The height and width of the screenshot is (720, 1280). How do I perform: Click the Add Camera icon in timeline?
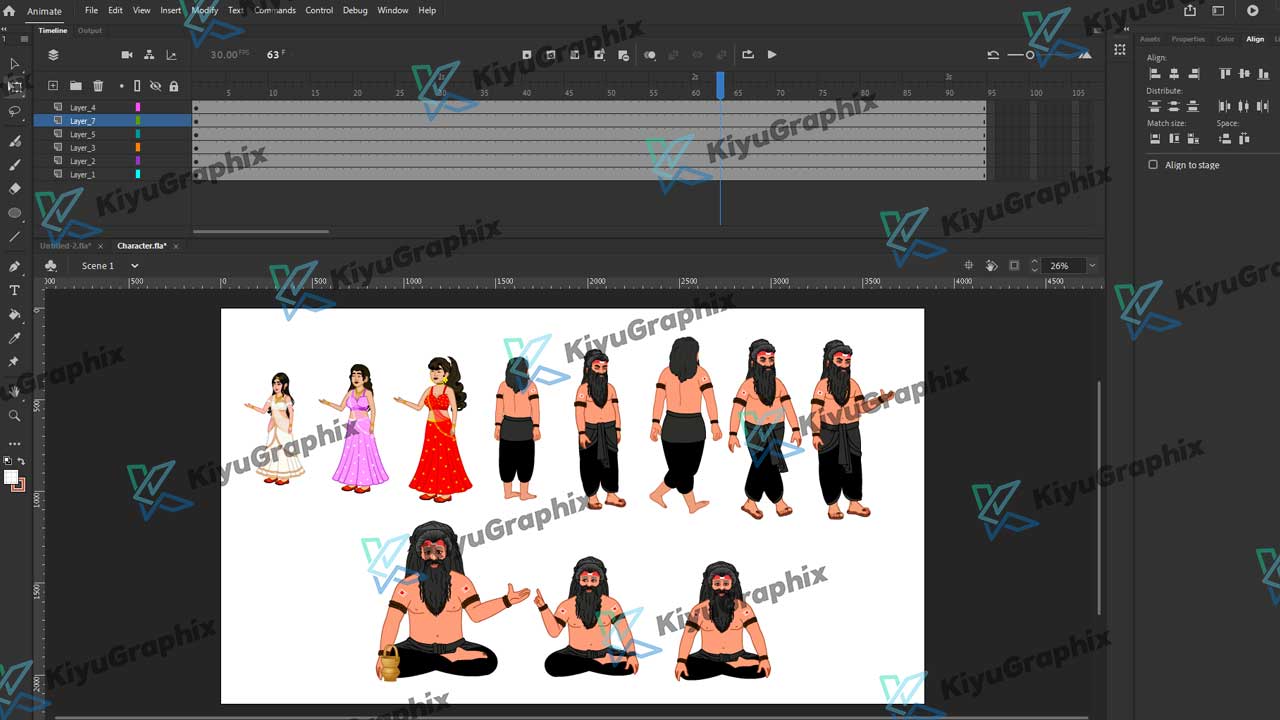tap(127, 55)
